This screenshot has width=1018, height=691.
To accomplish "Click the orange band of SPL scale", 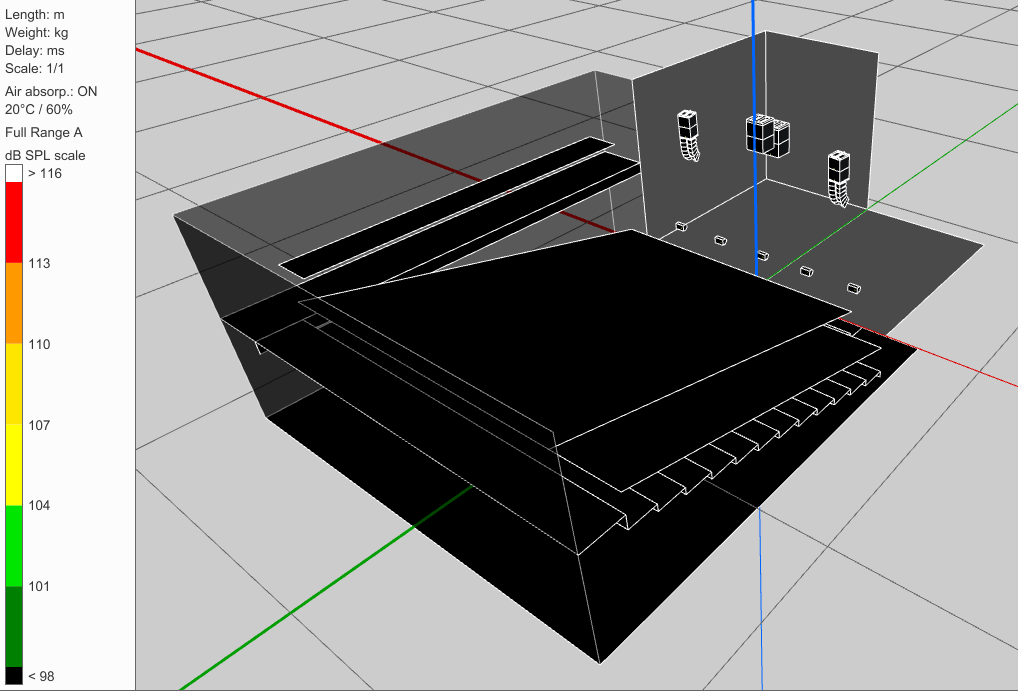I will 14,303.
